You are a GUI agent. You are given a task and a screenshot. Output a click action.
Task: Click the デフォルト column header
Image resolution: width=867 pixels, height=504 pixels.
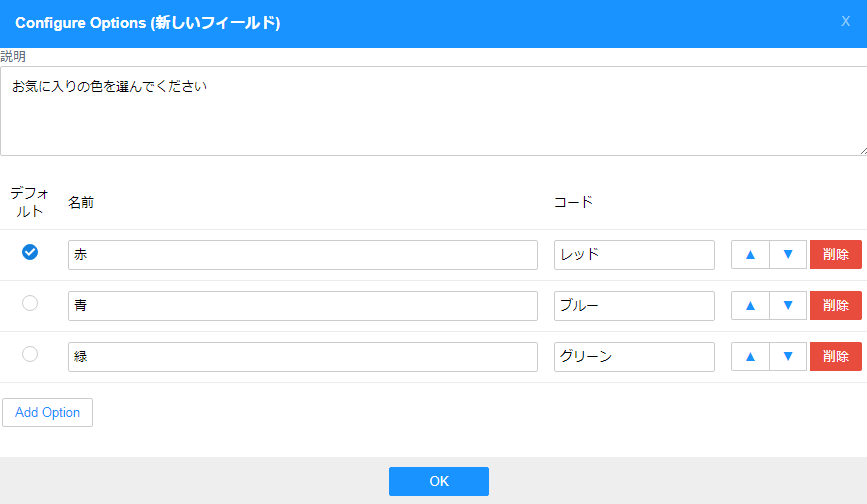click(29, 202)
